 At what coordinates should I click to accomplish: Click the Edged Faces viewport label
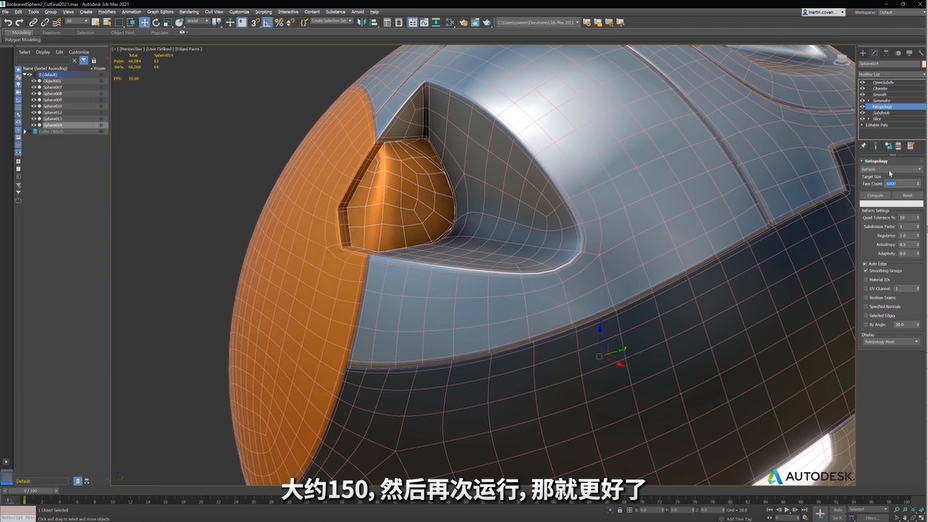(188, 49)
